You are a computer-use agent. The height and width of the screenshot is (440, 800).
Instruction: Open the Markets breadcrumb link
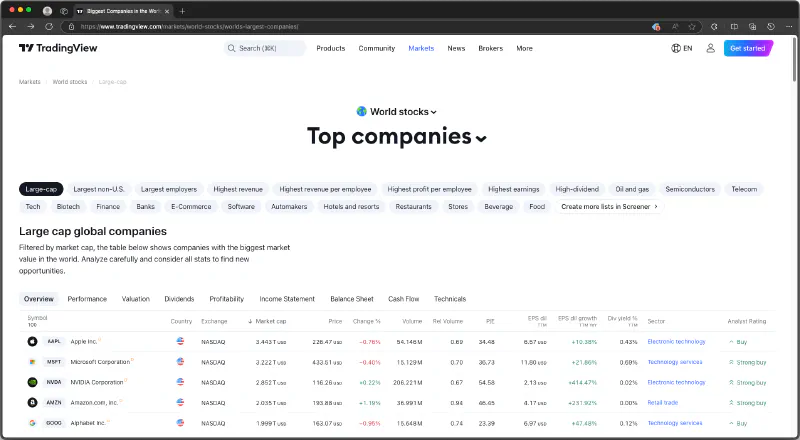click(30, 82)
